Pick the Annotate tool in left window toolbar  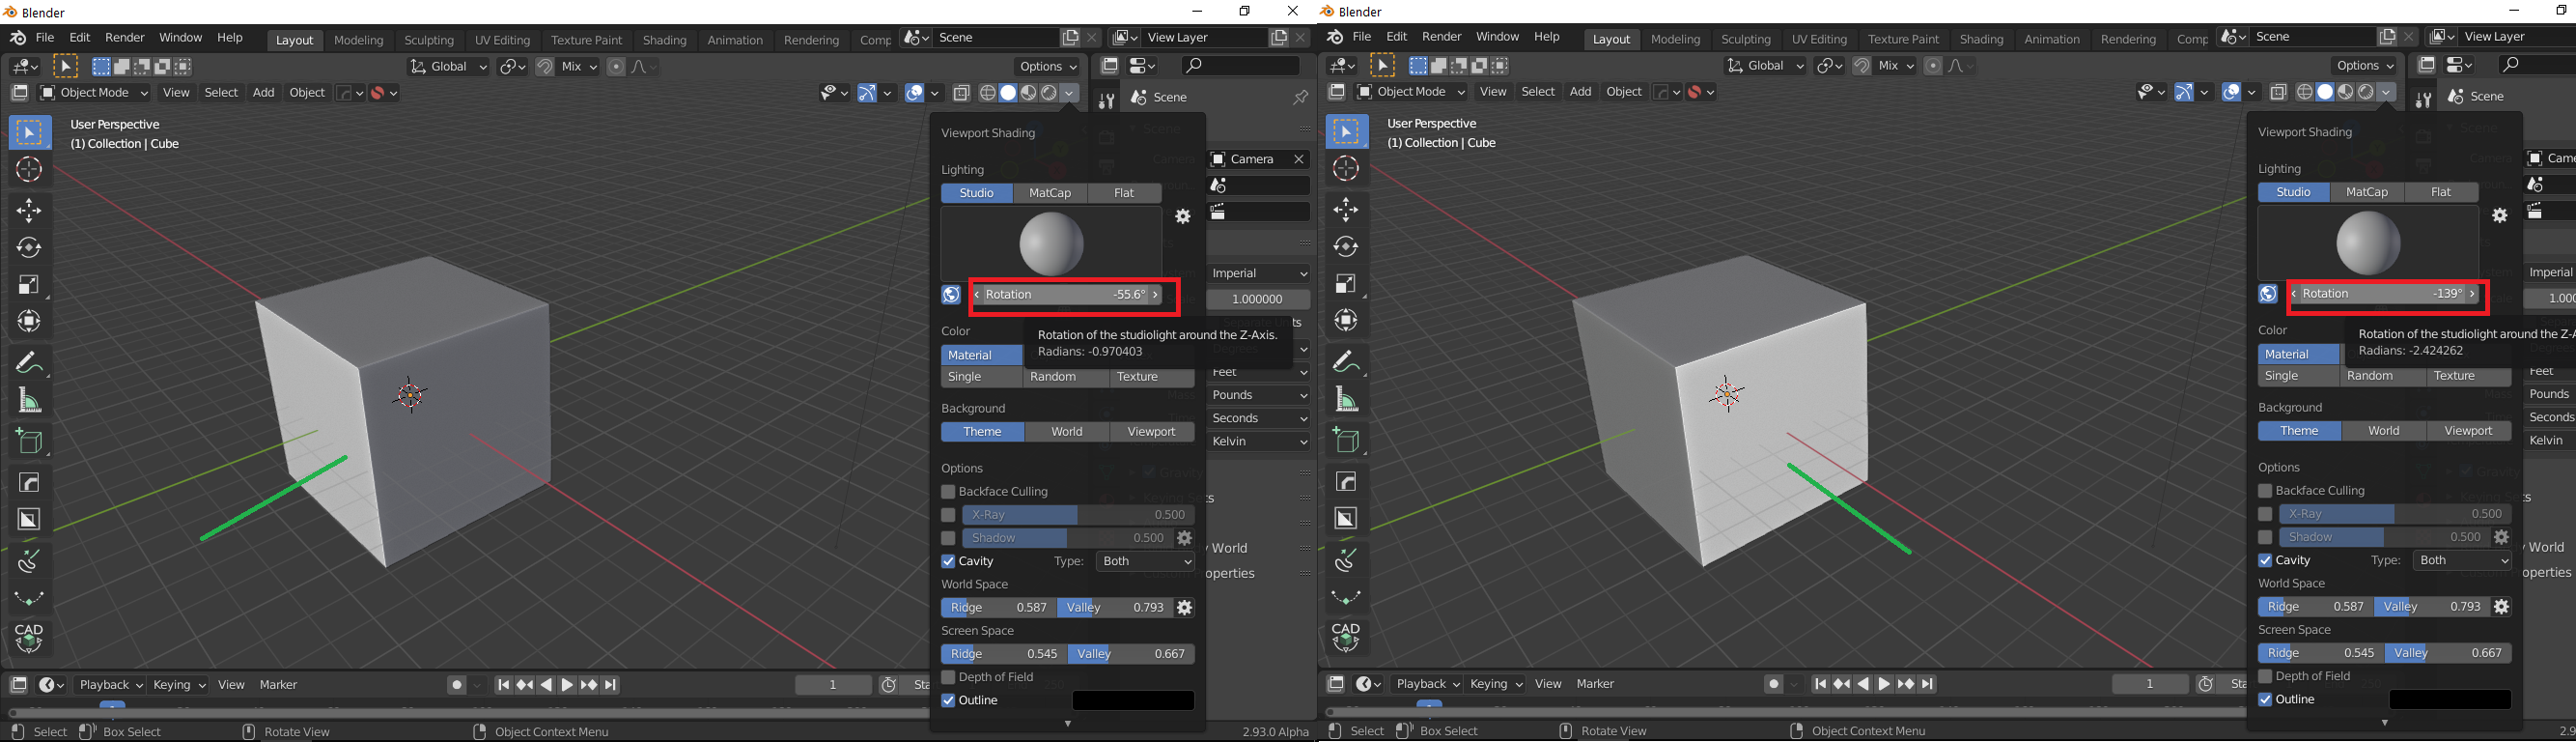(29, 361)
